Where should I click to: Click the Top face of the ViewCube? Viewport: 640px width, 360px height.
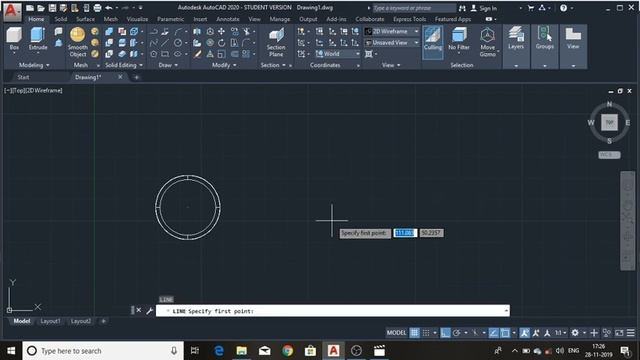click(x=609, y=122)
